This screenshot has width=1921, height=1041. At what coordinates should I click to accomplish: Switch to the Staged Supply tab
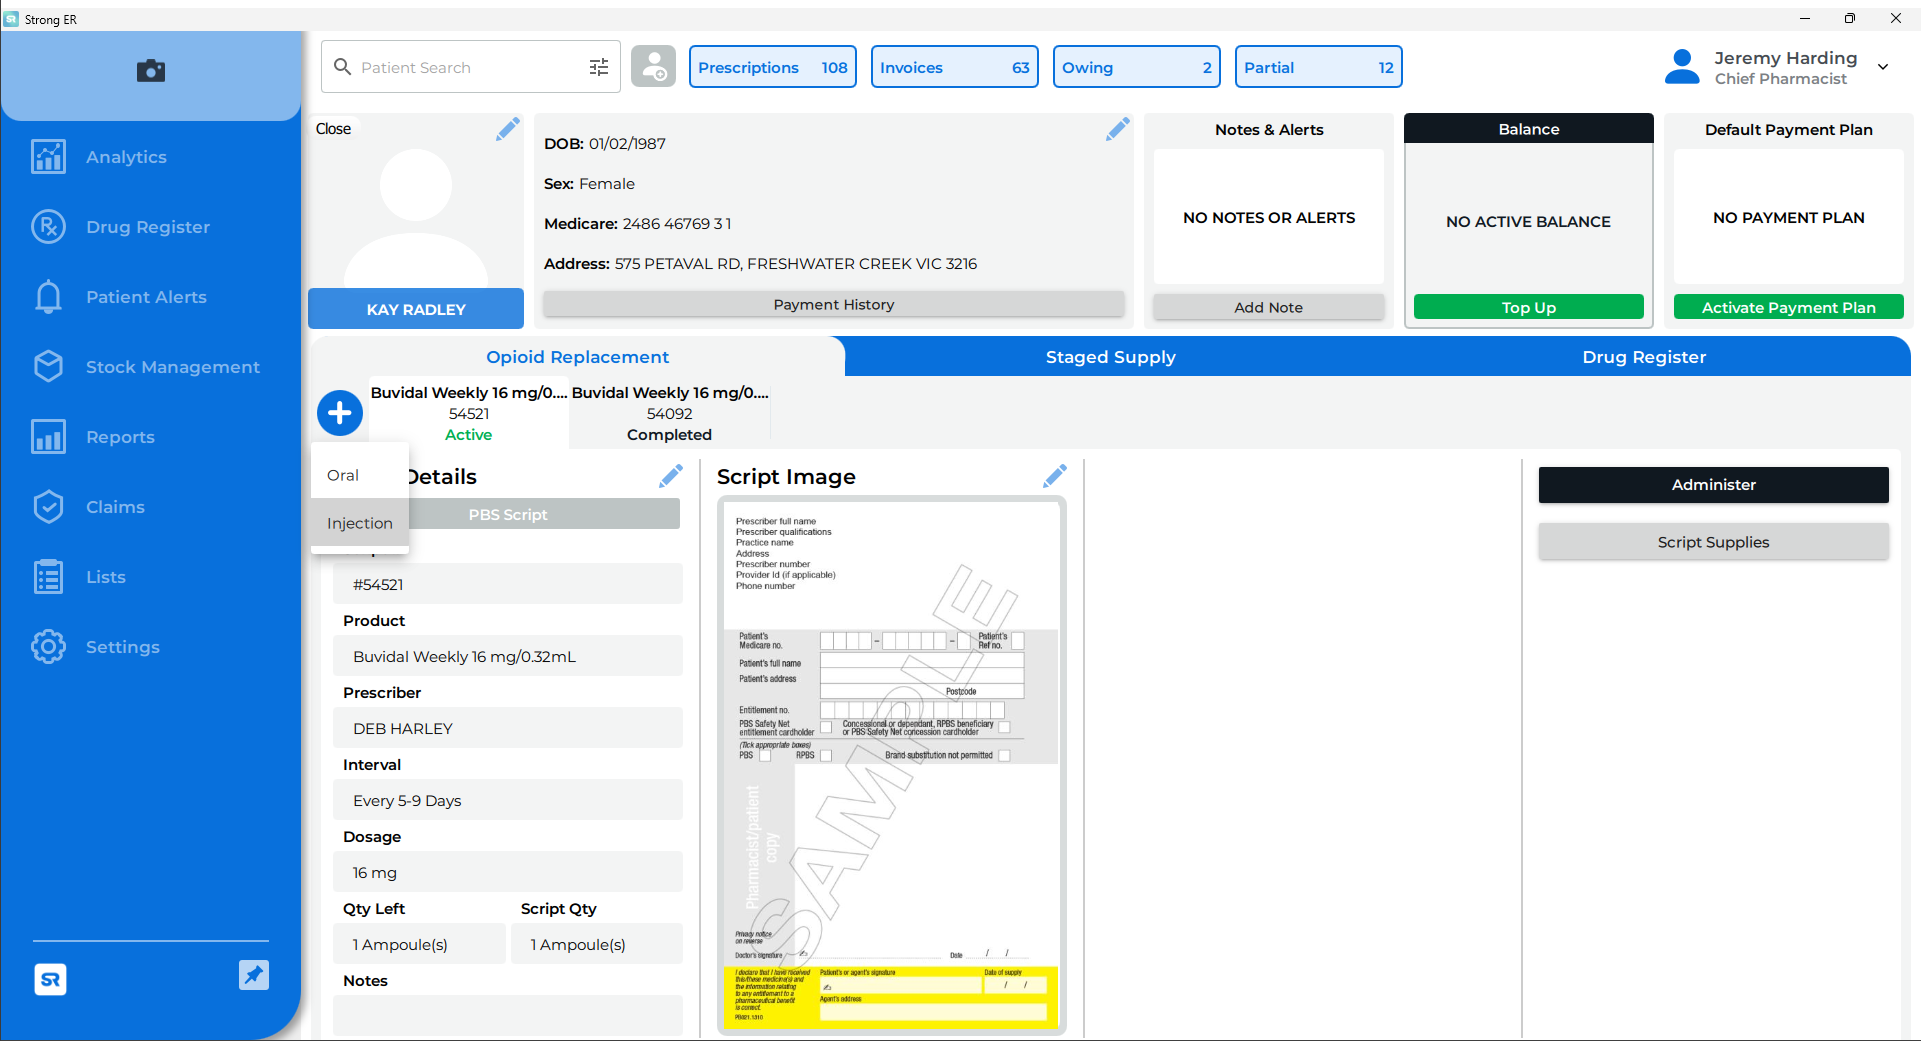point(1110,357)
